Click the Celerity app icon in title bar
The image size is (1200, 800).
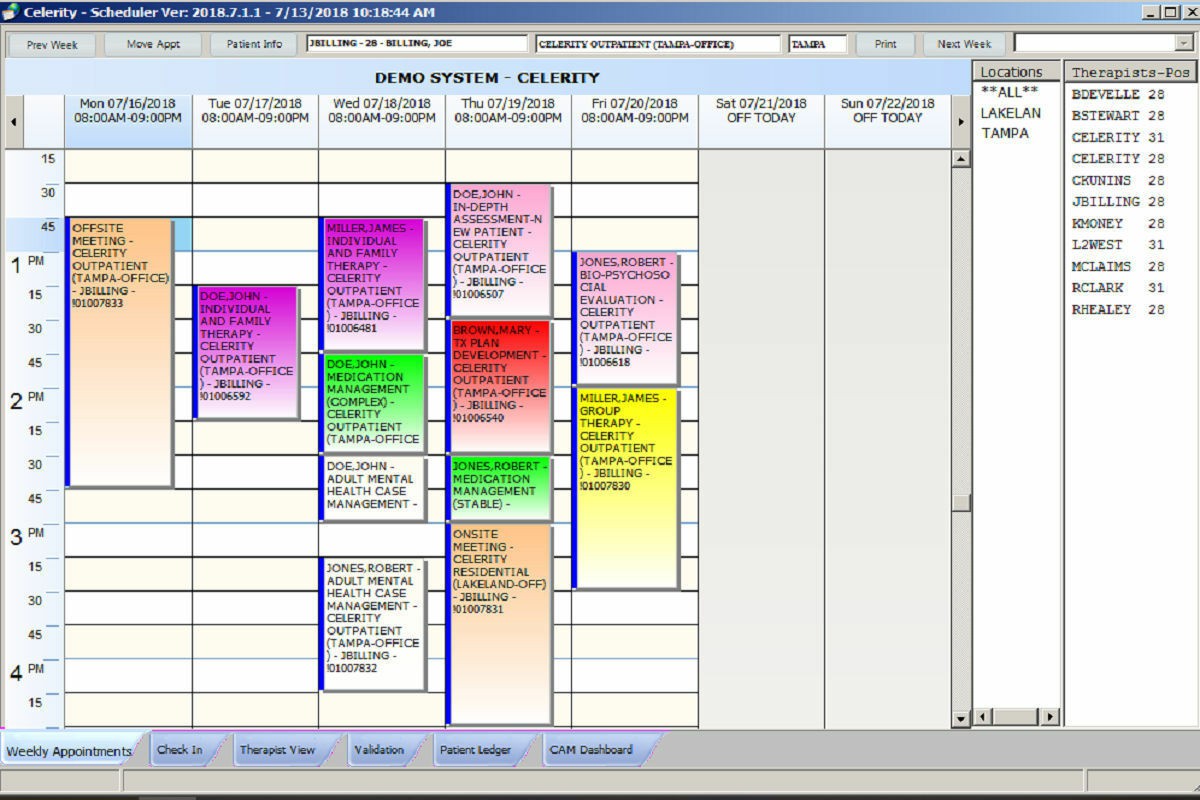coord(10,12)
